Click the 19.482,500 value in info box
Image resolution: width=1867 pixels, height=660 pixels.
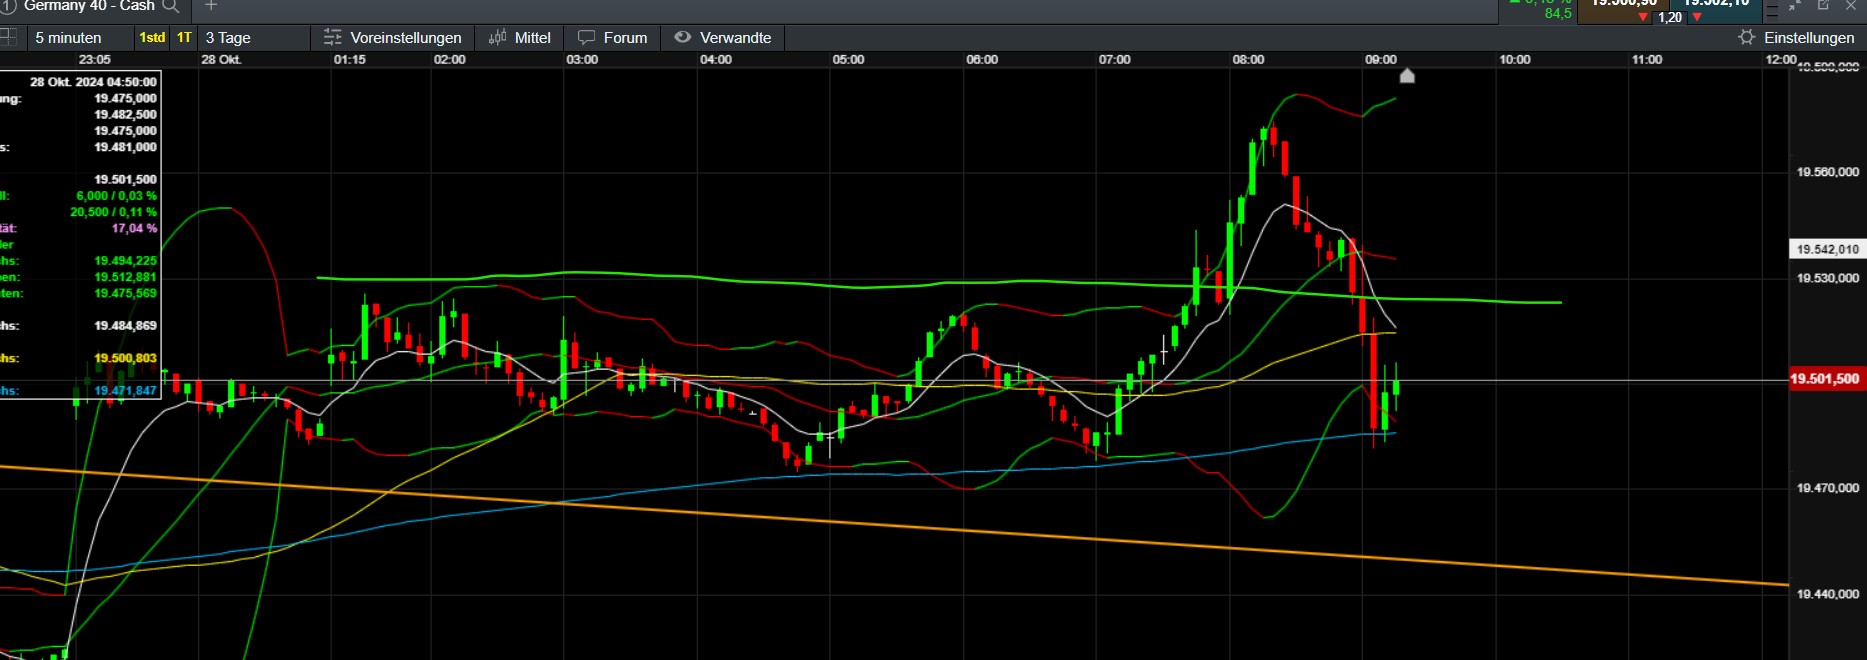coord(125,115)
